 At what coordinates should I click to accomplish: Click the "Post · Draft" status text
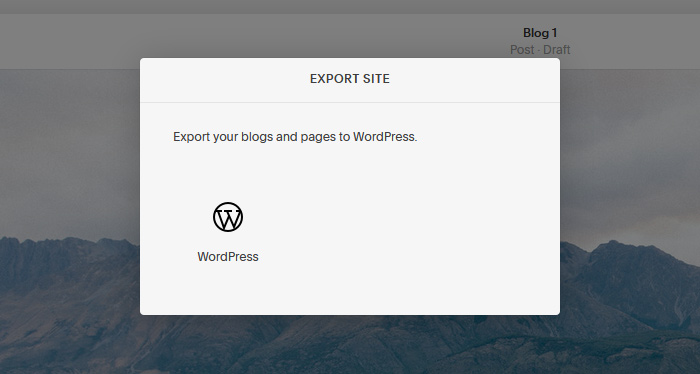(540, 50)
